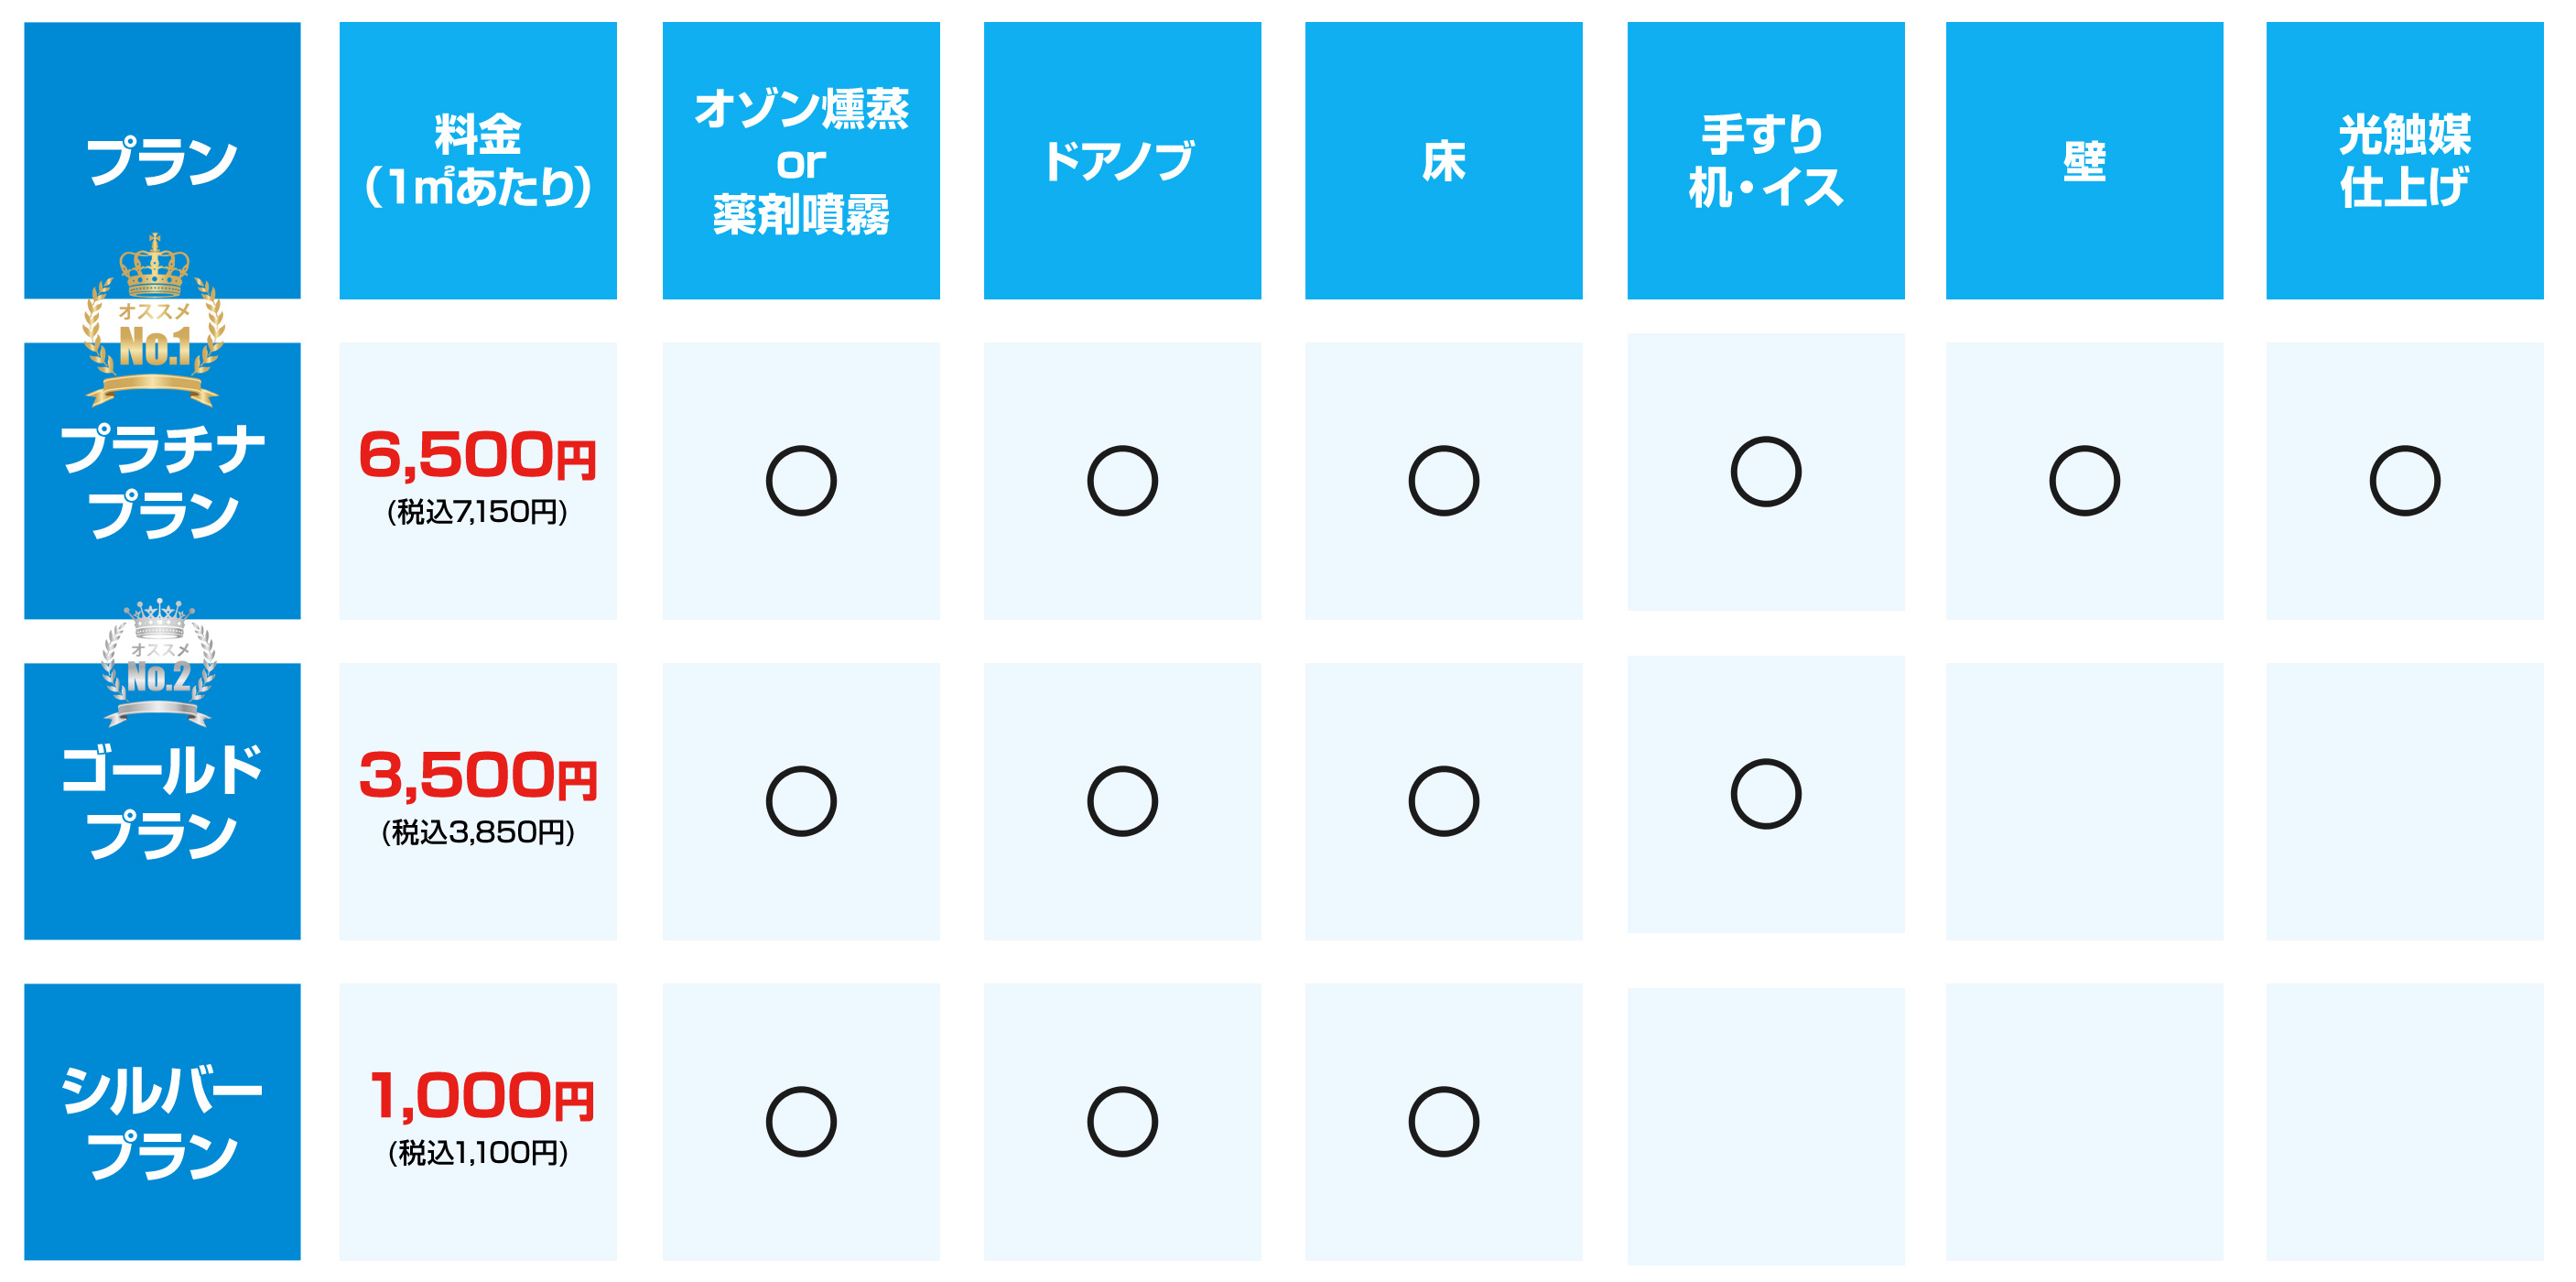
Task: Select the ゴールドプラン row label
Action: click(x=162, y=801)
